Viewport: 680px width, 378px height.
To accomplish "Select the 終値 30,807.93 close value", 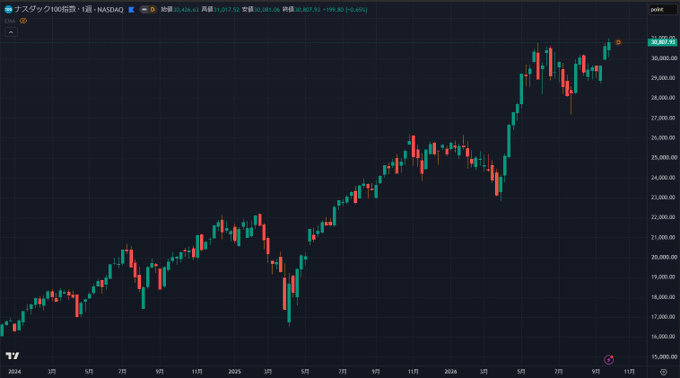I will pyautogui.click(x=301, y=10).
